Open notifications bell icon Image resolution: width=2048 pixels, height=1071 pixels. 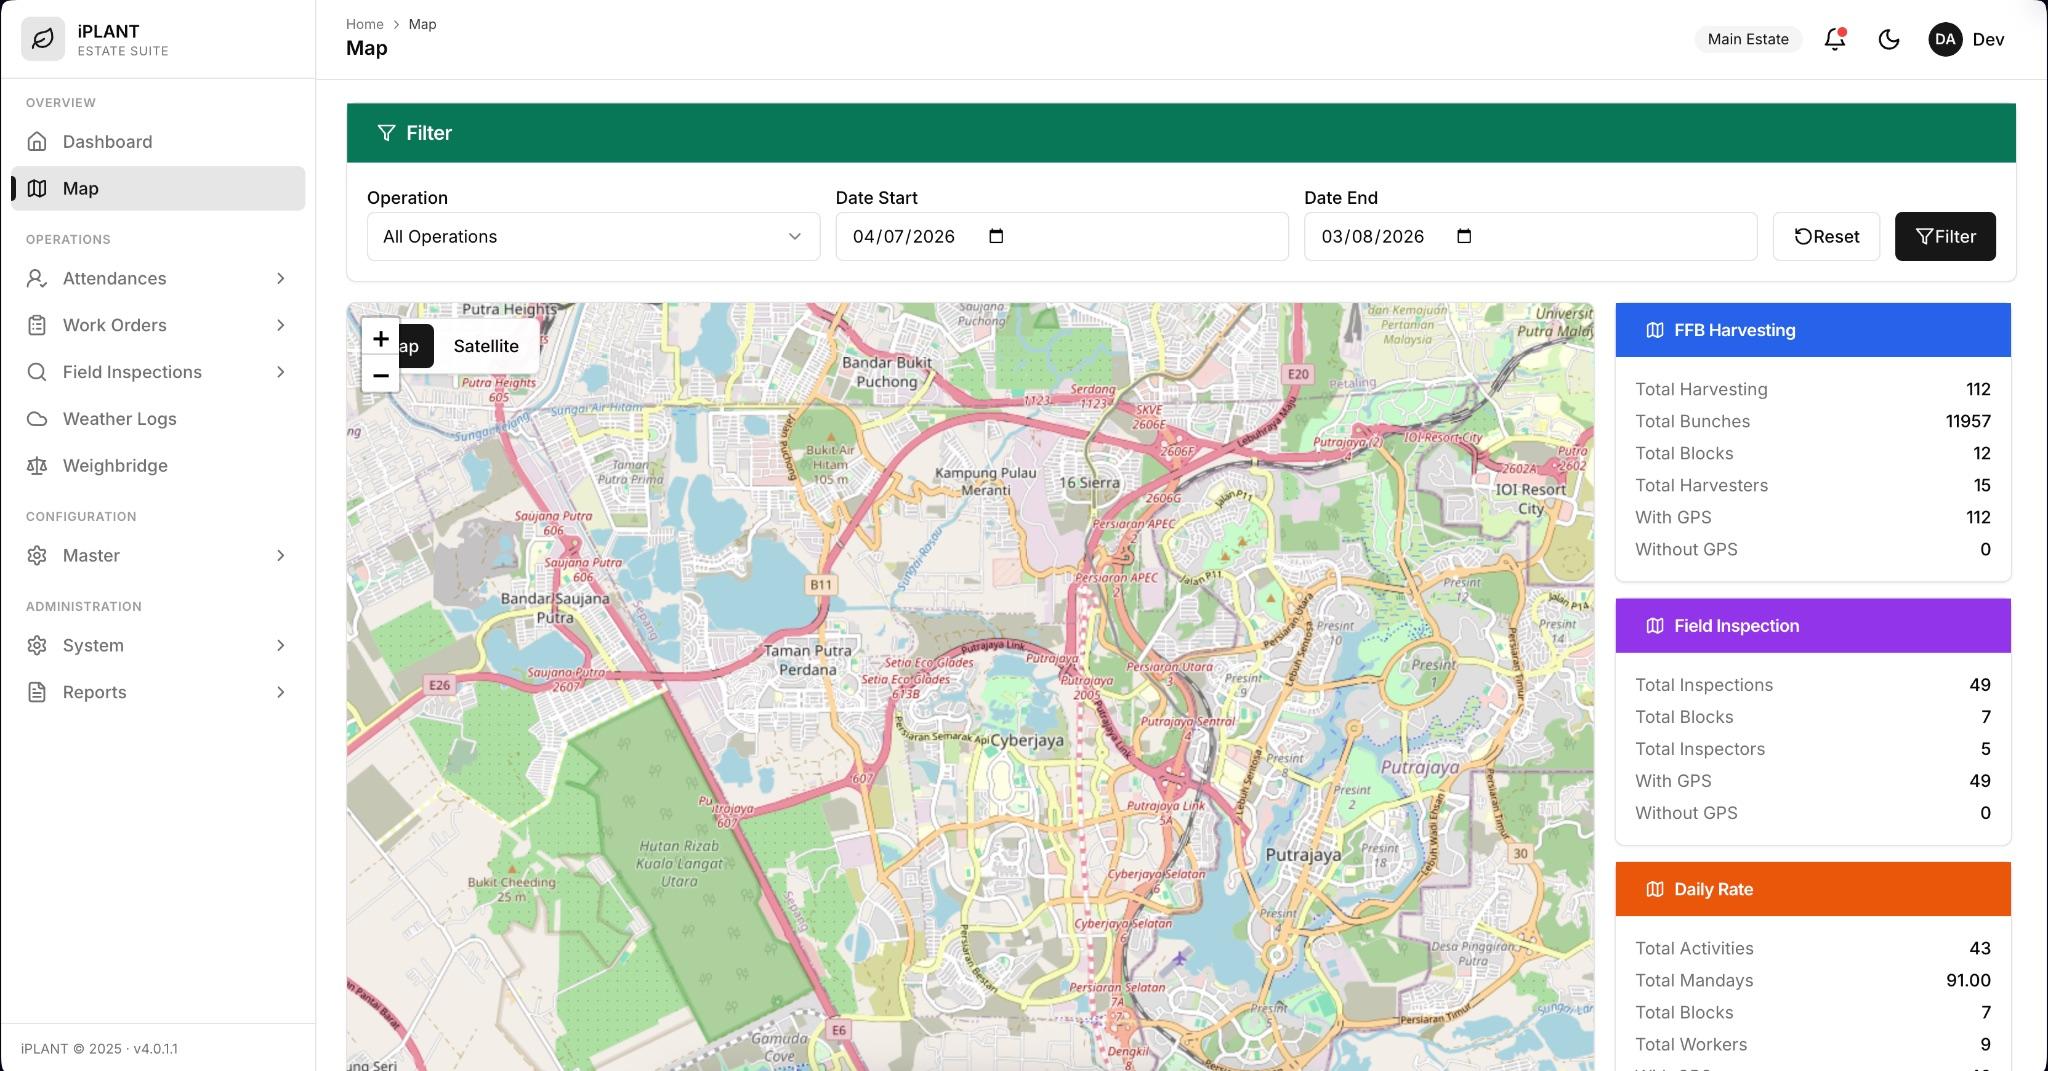click(1834, 39)
